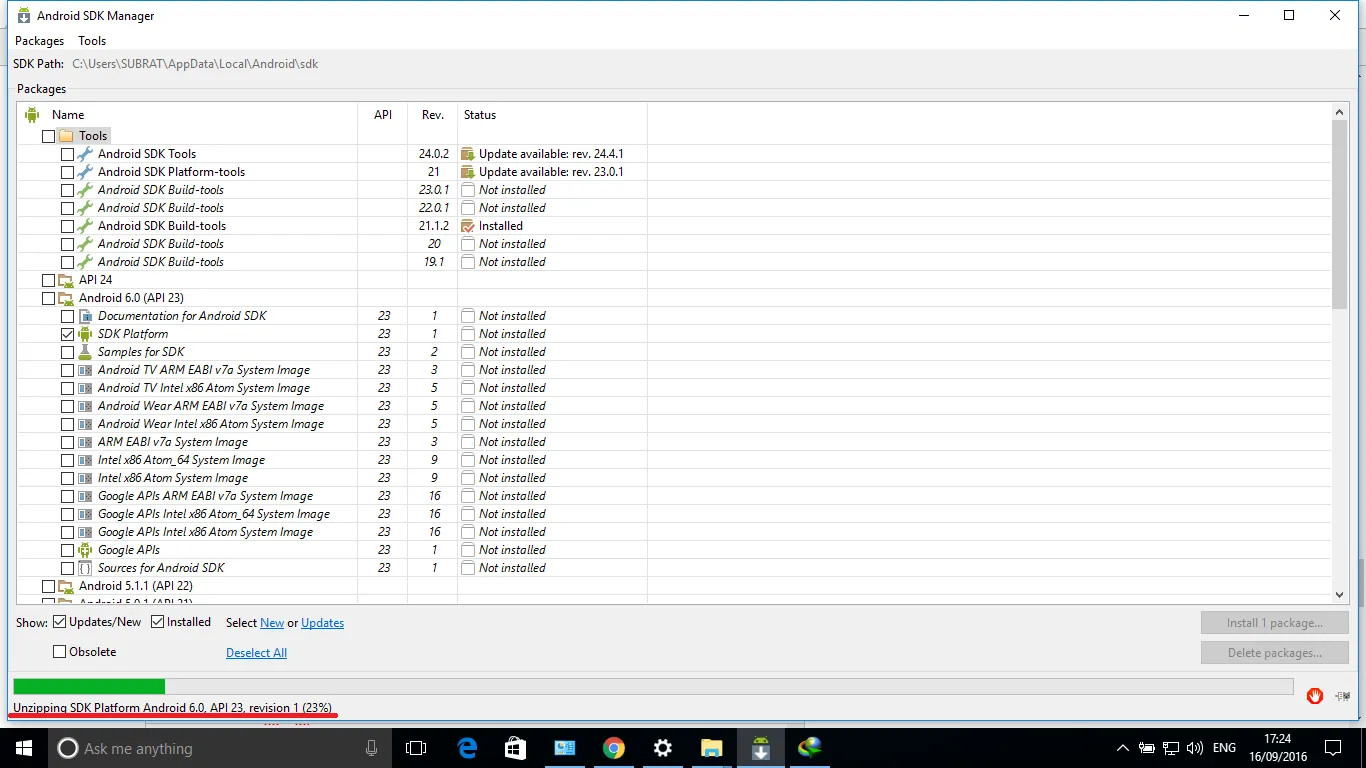Click the New selection link

[x=272, y=623]
